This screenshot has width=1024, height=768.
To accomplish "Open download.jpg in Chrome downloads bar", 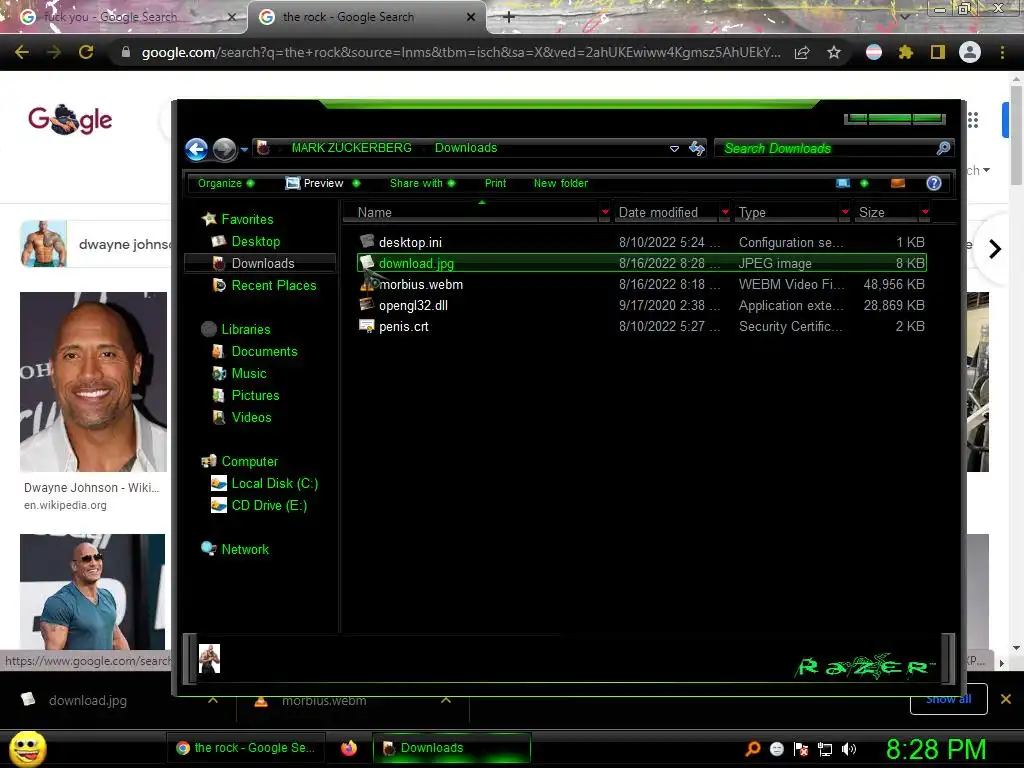I will pos(88,700).
